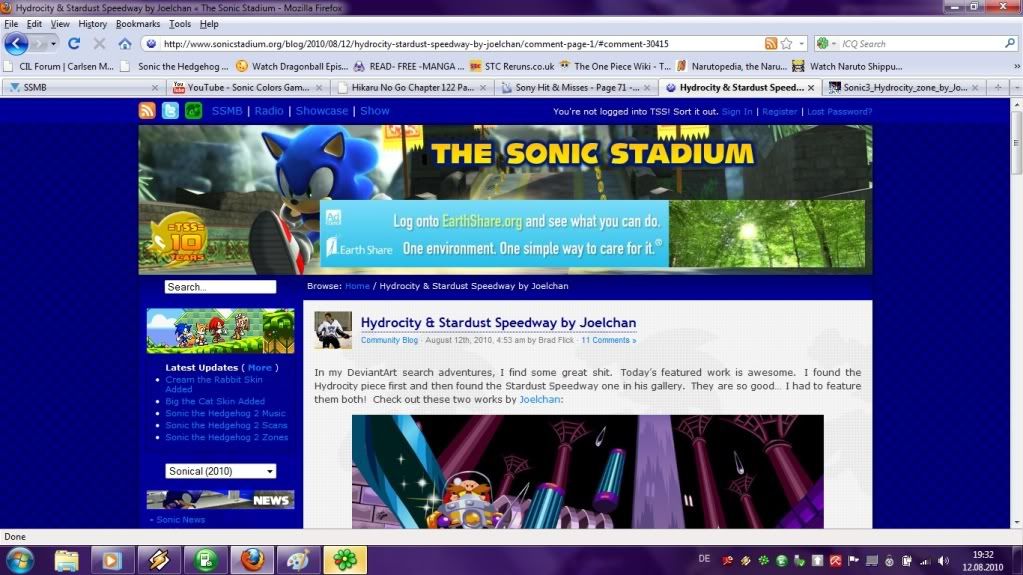Bookmark this page with the star icon
Image resolution: width=1023 pixels, height=575 pixels.
coord(787,44)
